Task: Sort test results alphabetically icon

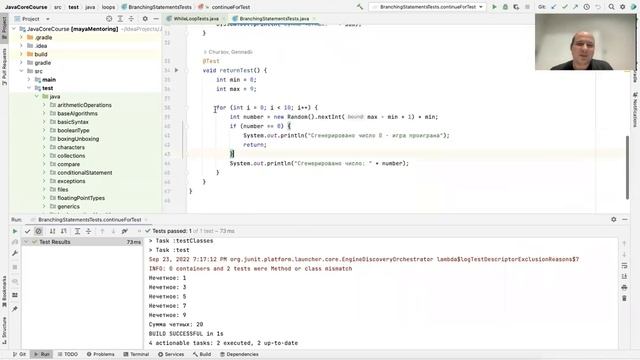Action: pyautogui.click(x=52, y=231)
